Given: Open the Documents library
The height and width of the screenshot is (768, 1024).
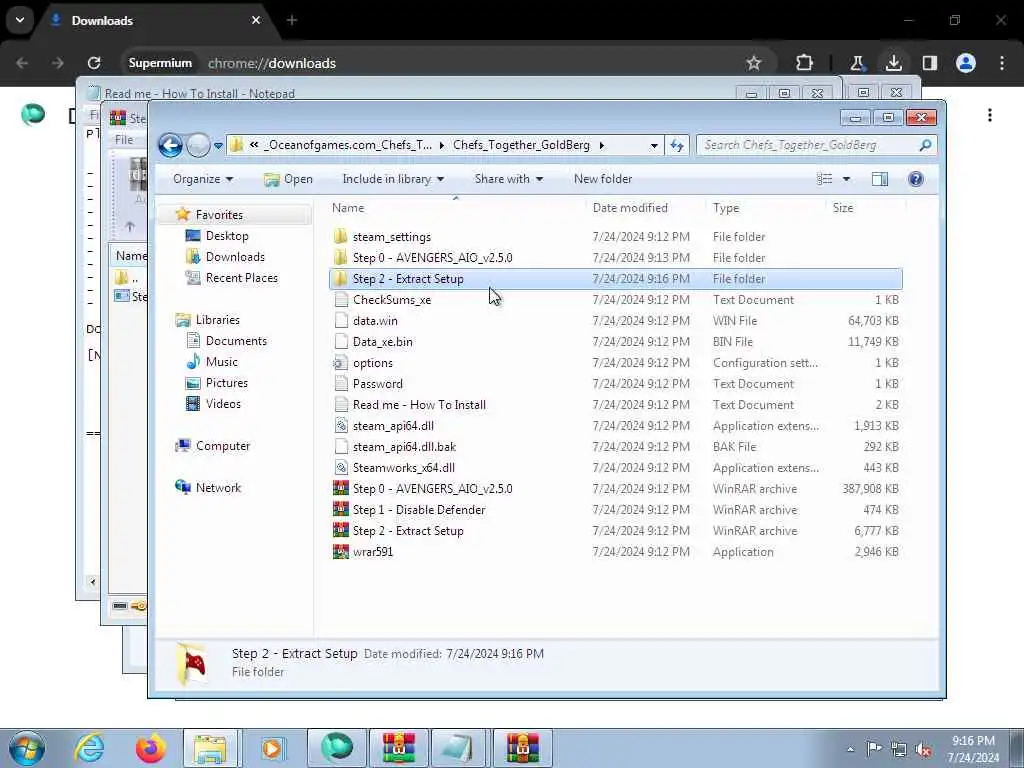Looking at the screenshot, I should (236, 341).
